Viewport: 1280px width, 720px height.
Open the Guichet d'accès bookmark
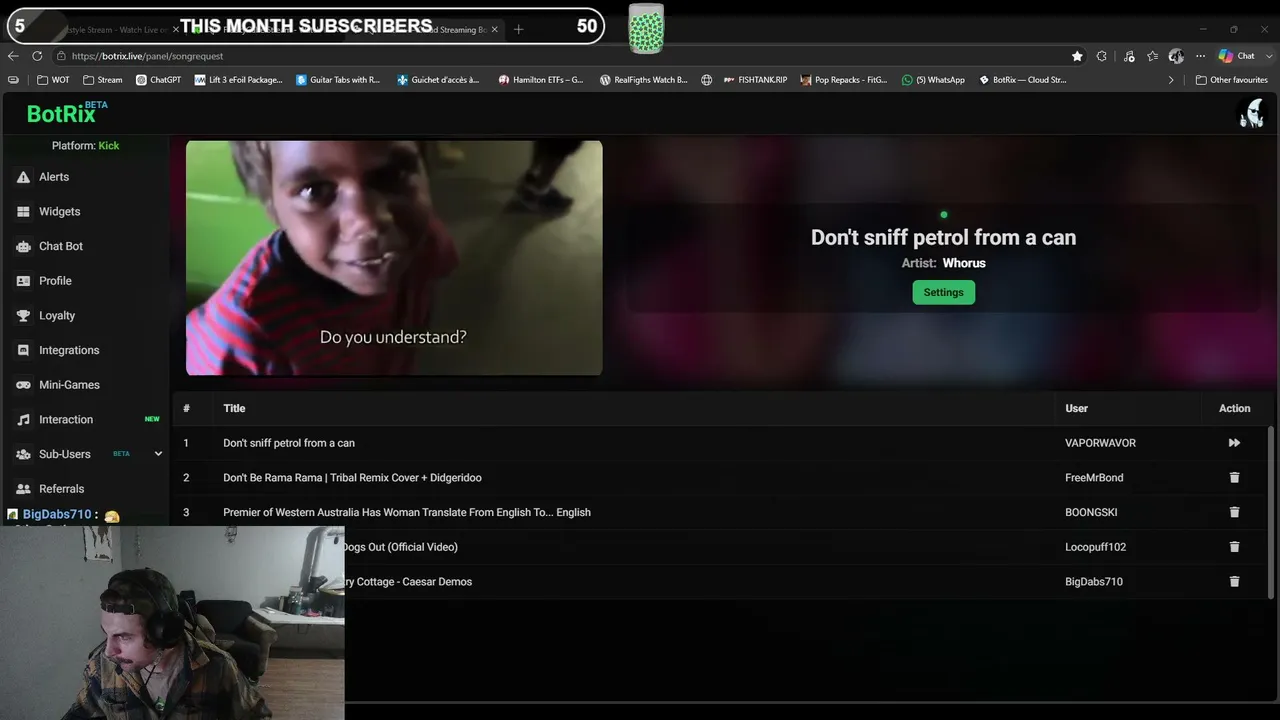tap(438, 80)
